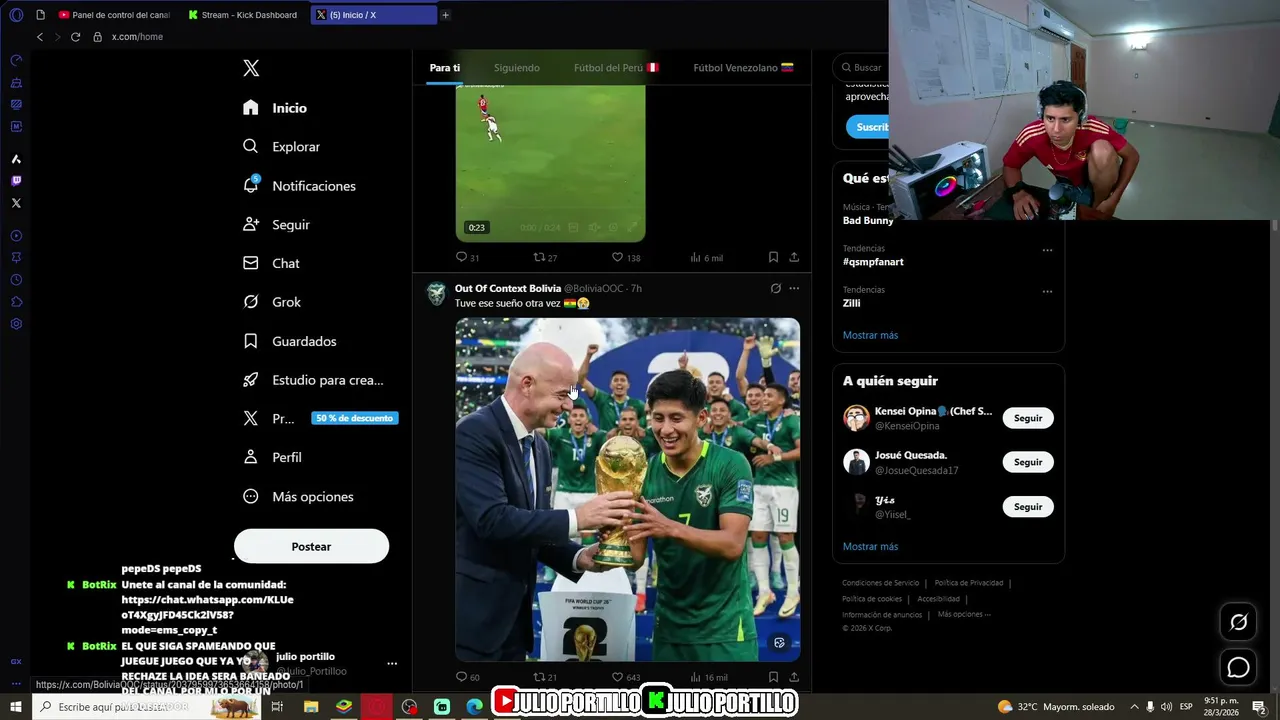Screen dimensions: 1280x720
Task: Share the football video post
Action: click(794, 257)
